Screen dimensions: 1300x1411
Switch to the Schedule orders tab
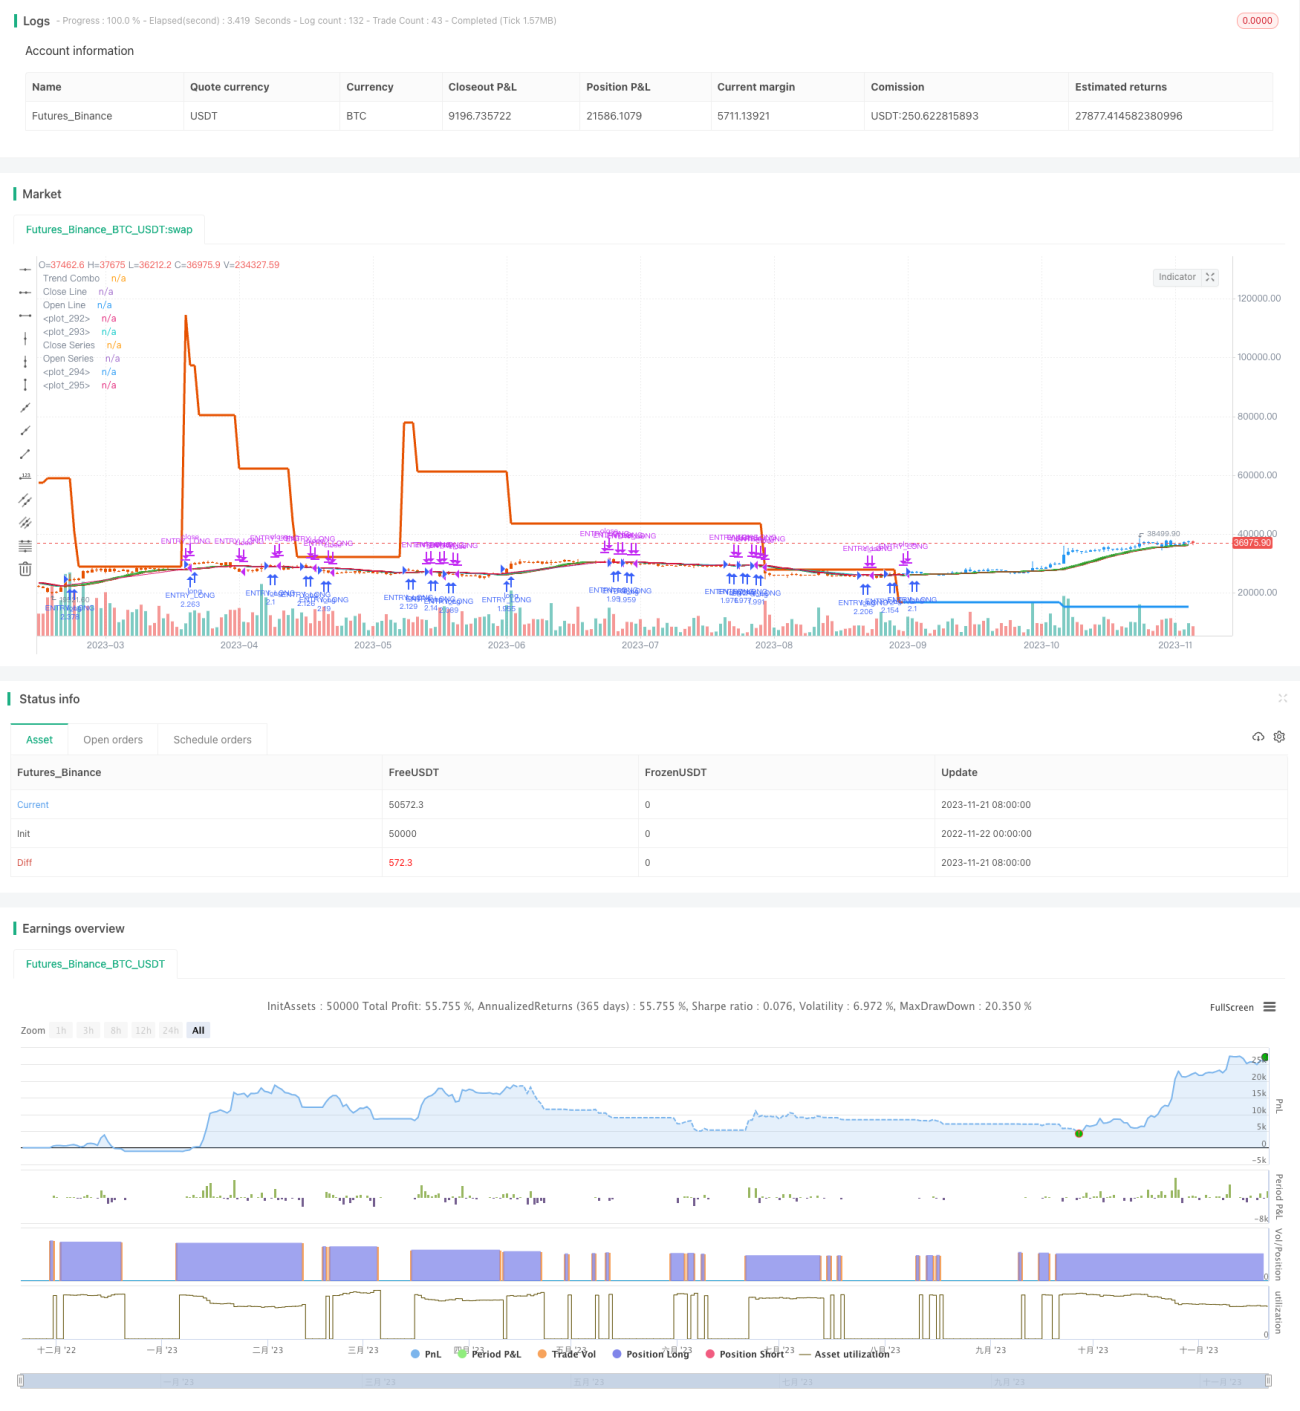click(x=212, y=740)
